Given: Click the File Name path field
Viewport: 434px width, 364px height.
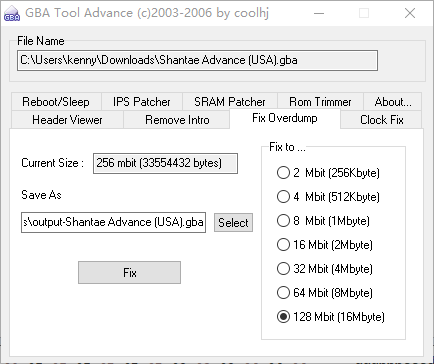Looking at the screenshot, I should [x=197, y=60].
